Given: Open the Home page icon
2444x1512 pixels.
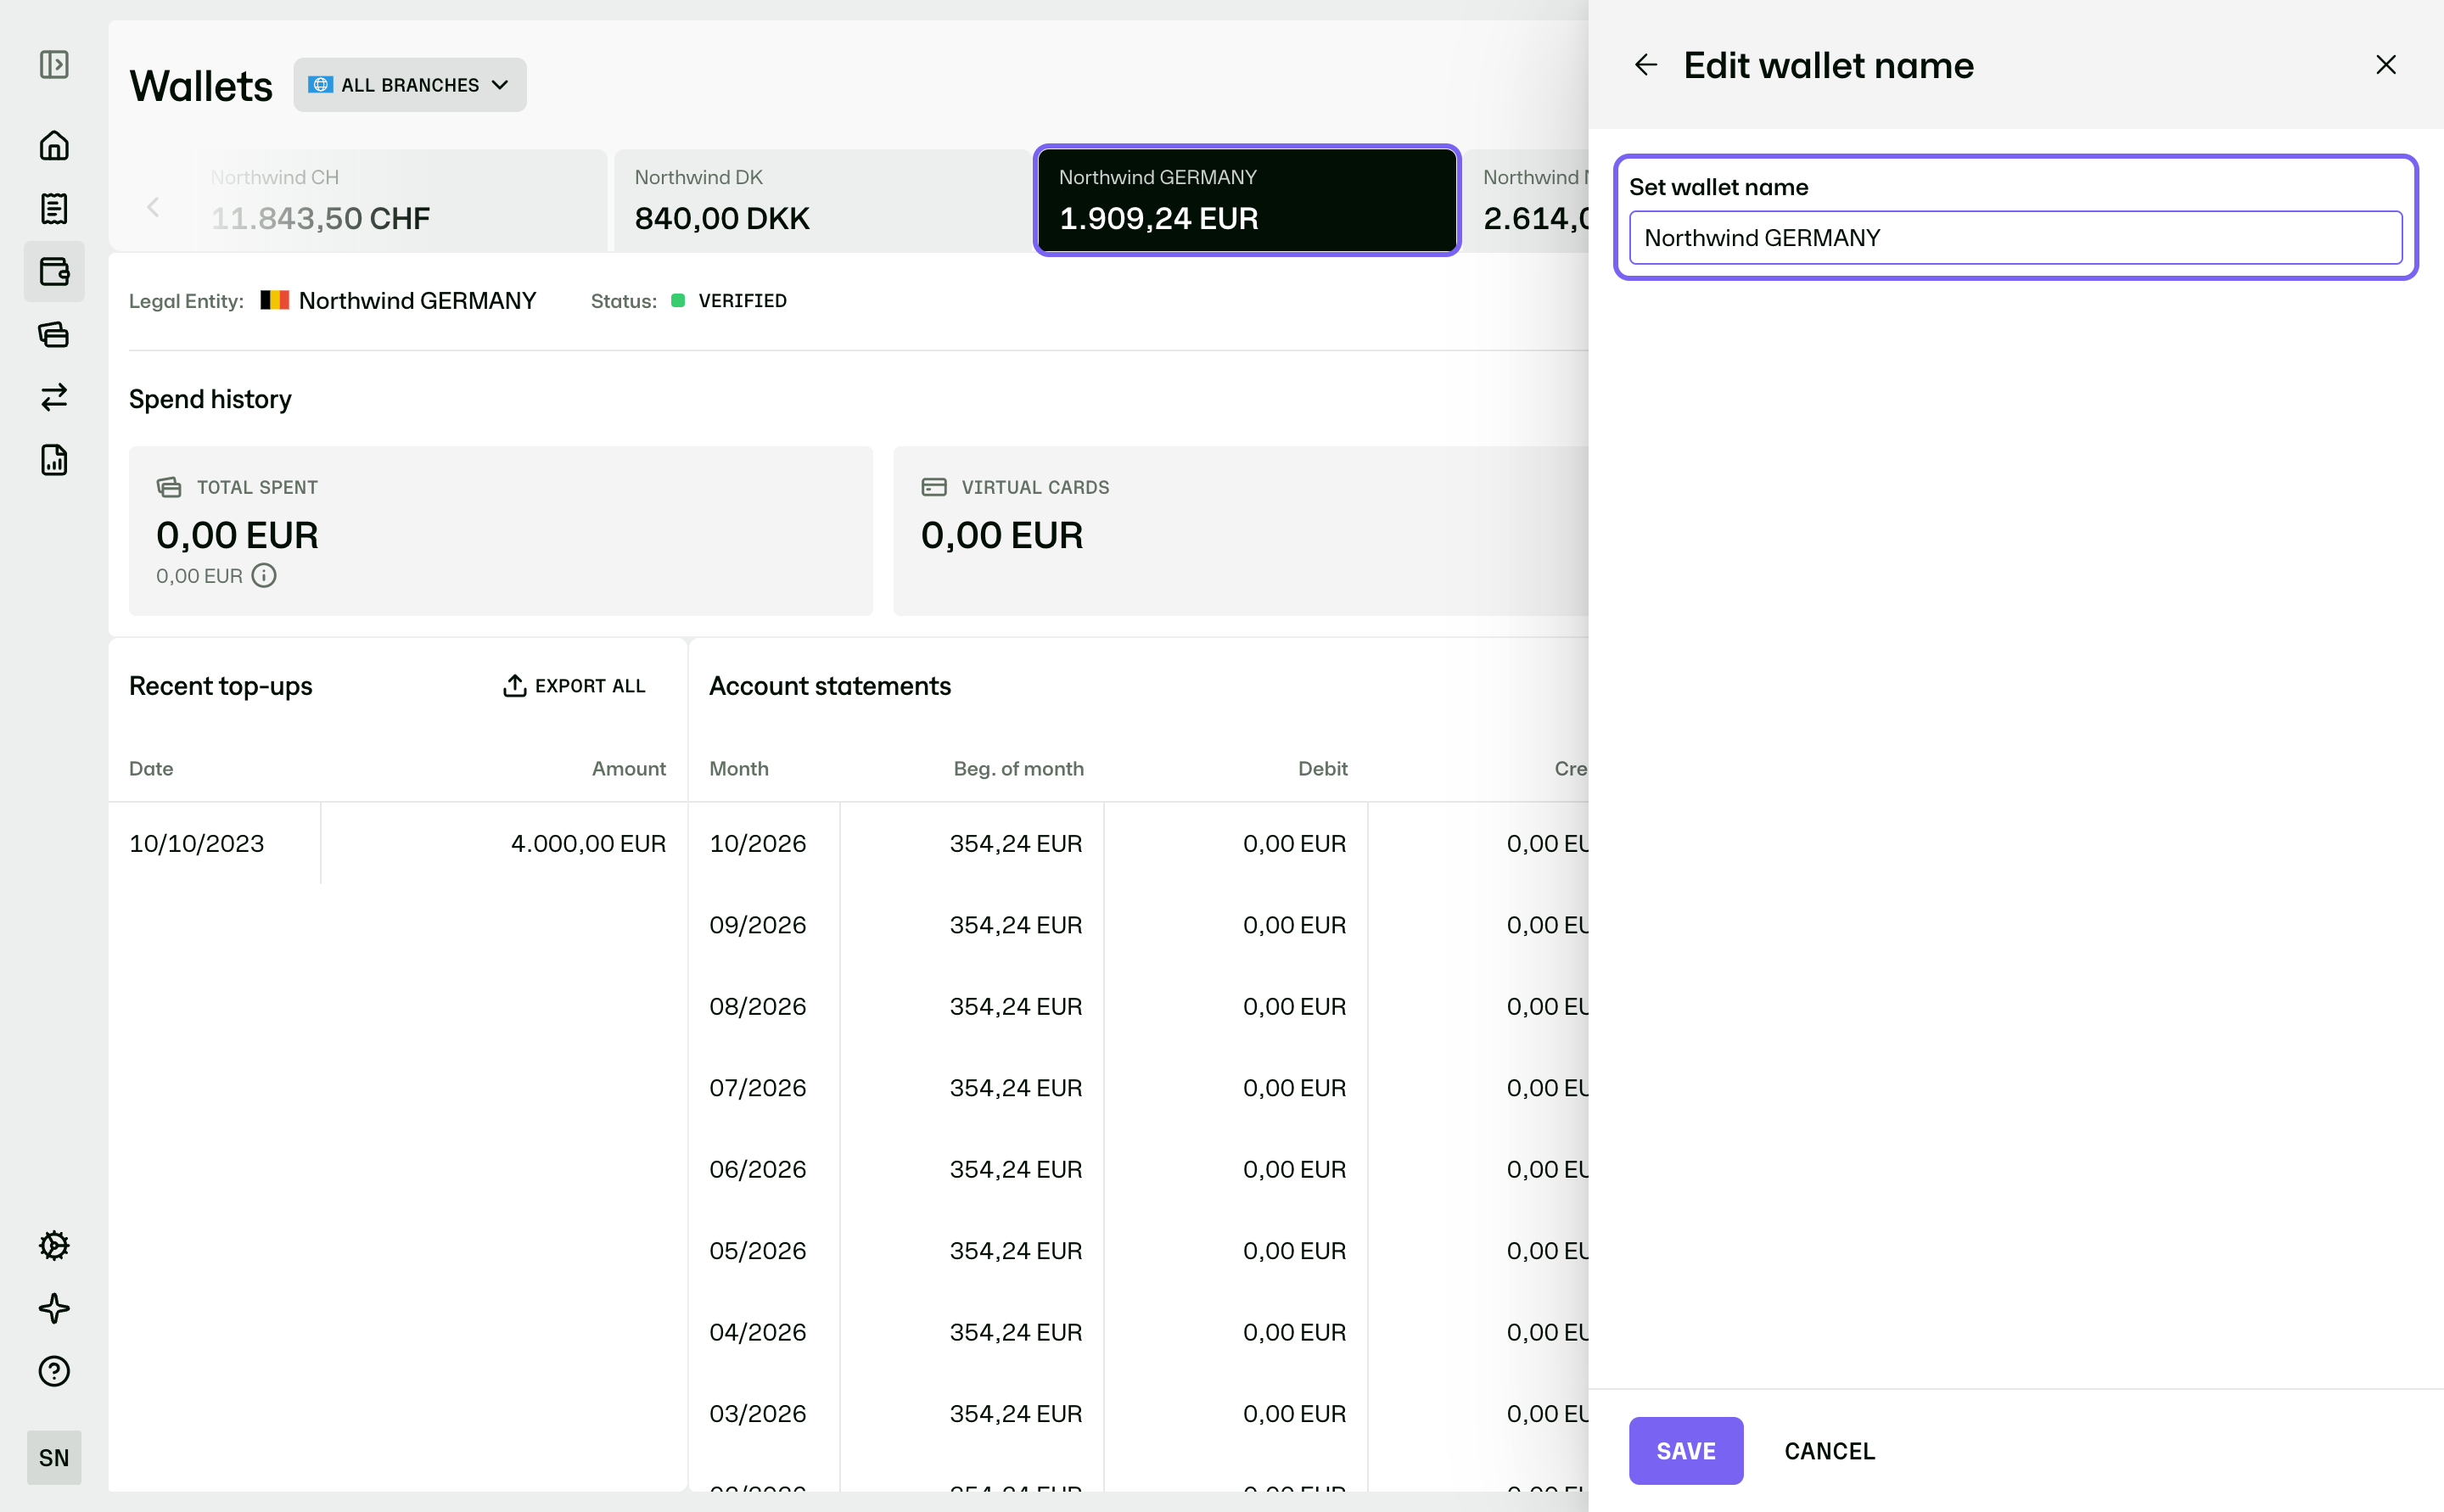Looking at the screenshot, I should click(54, 146).
